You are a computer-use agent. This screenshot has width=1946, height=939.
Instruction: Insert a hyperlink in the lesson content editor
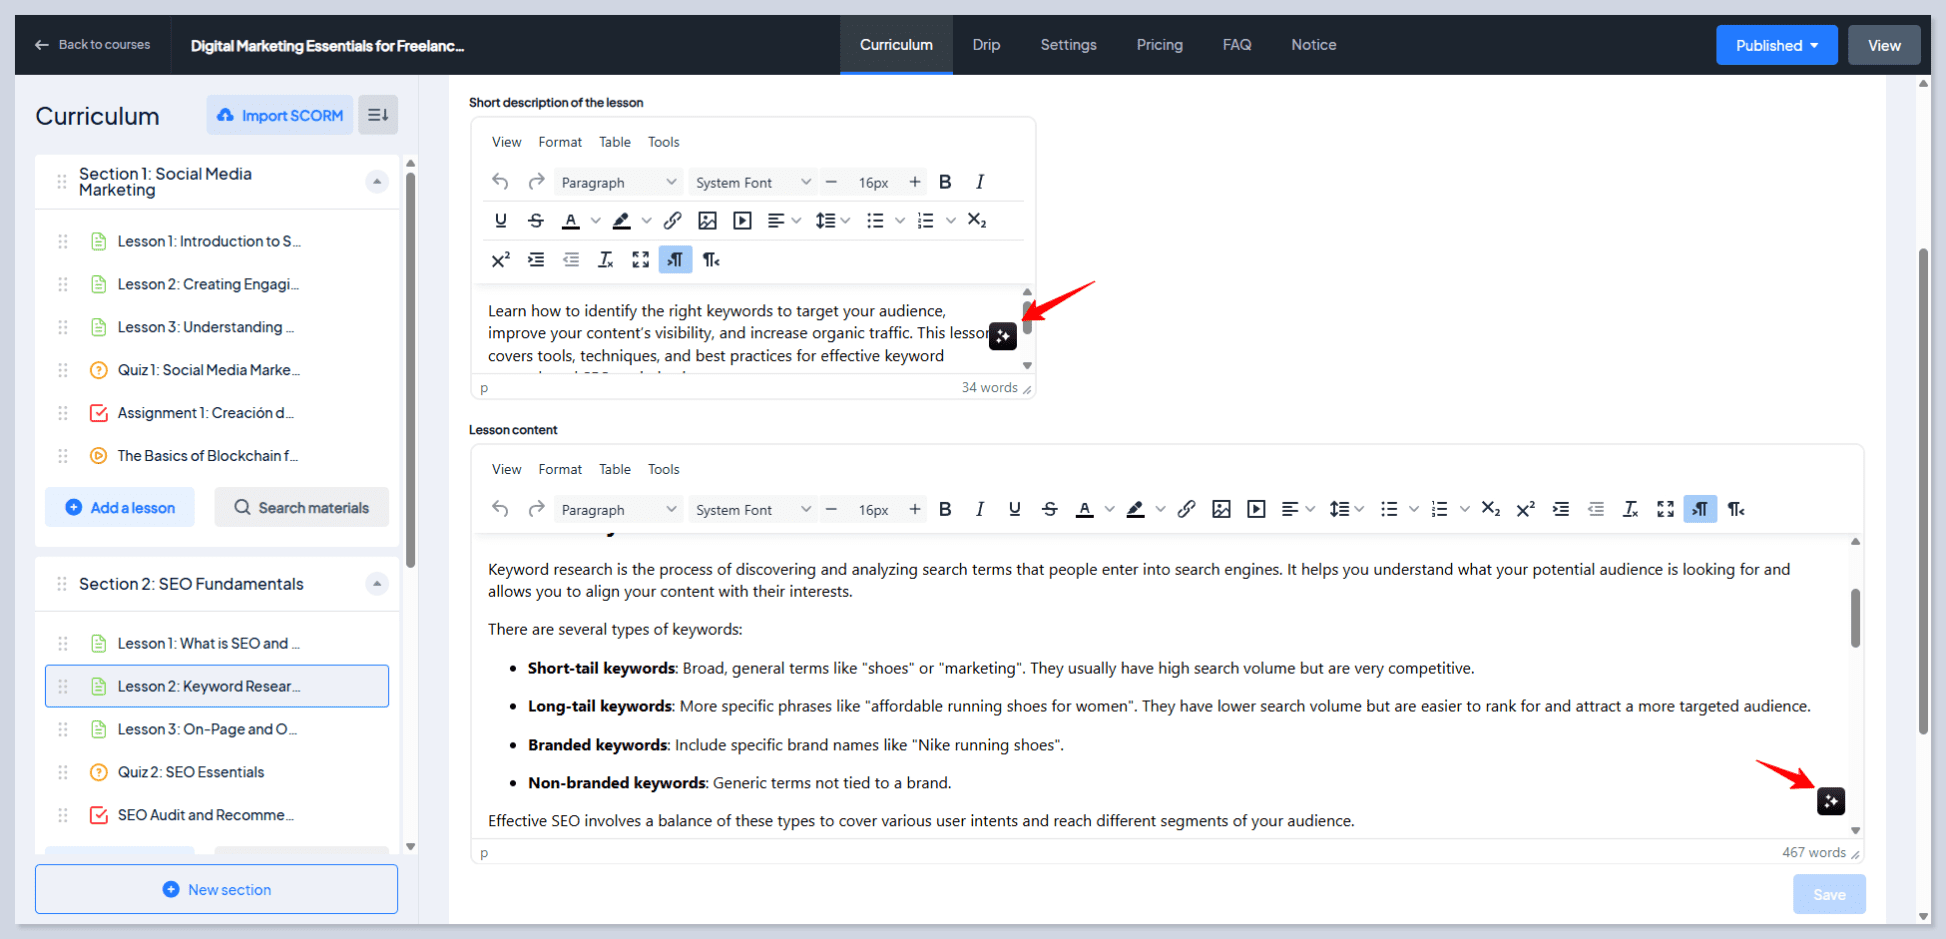point(1186,509)
